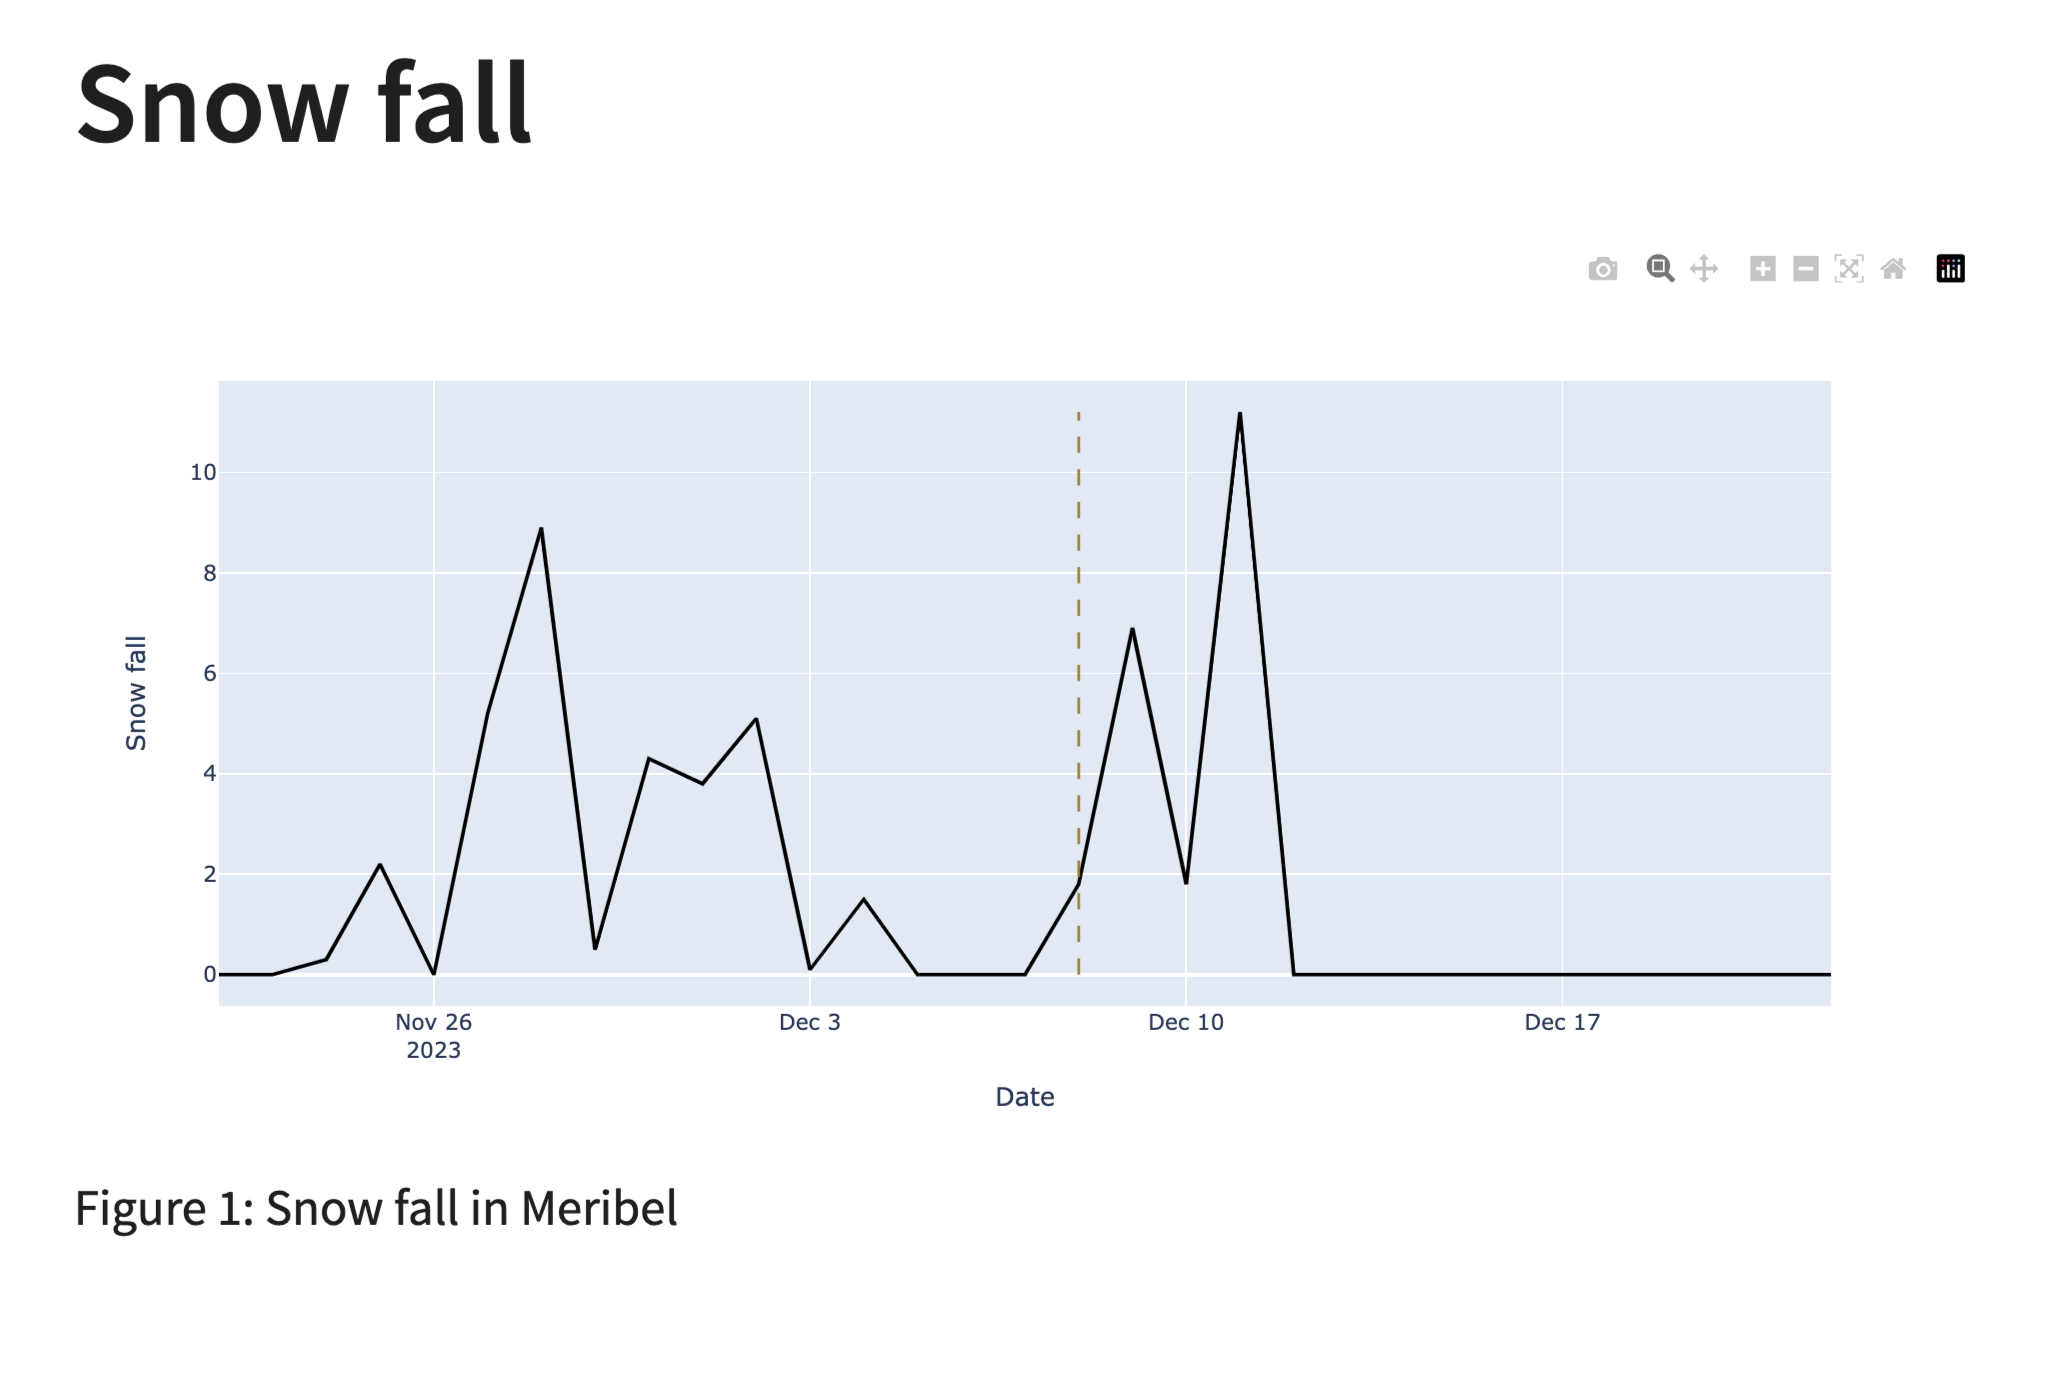This screenshot has height=1396, width=2050.
Task: Click the "Dec 17" x-axis label
Action: click(x=1562, y=1022)
